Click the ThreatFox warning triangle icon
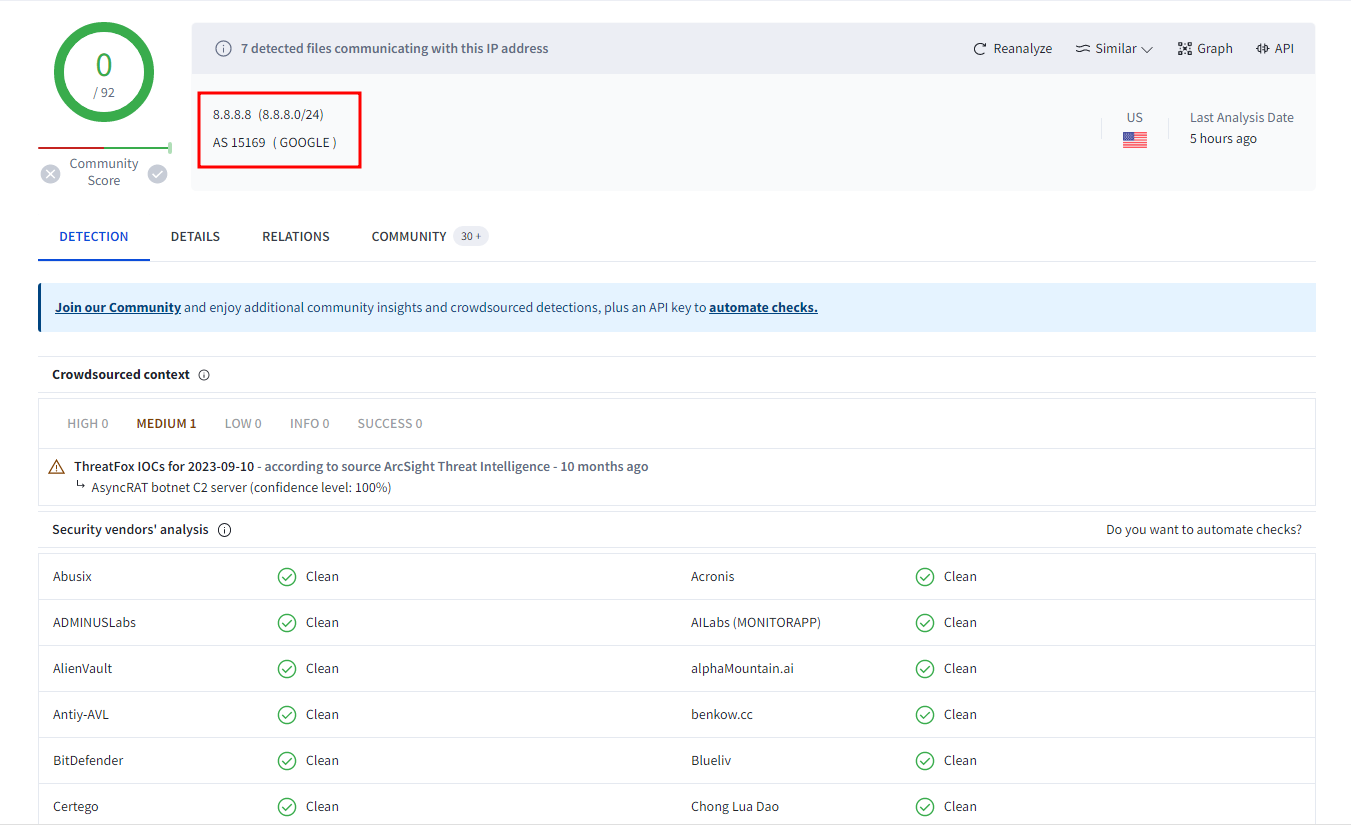 click(x=57, y=467)
